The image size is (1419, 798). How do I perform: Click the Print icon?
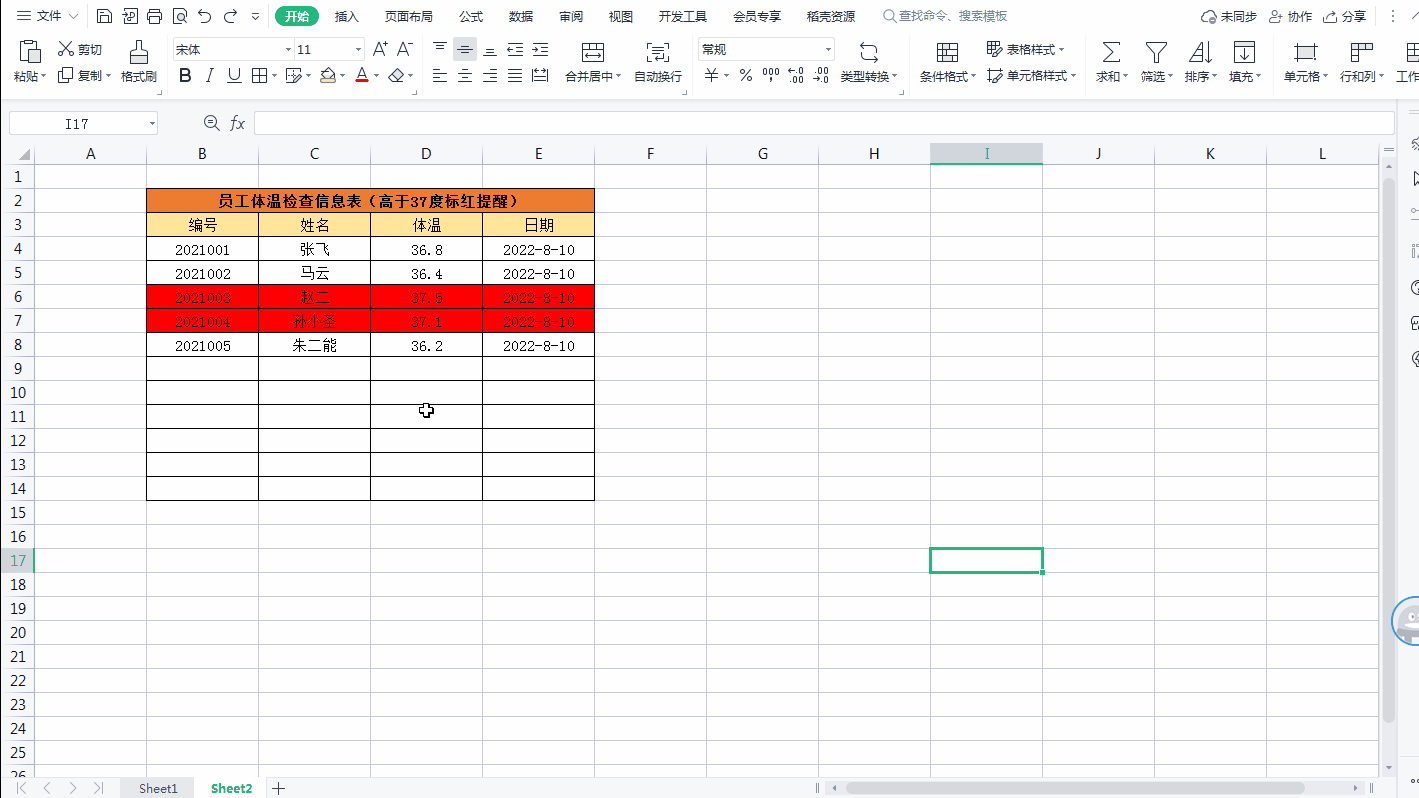154,16
